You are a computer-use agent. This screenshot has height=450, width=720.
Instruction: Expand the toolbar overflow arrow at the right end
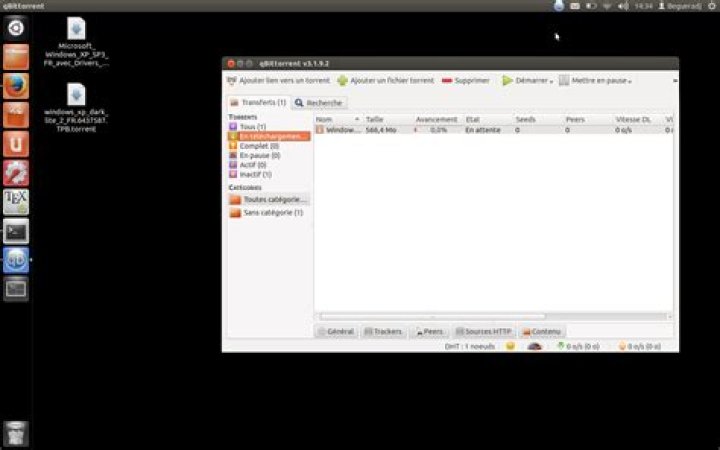click(675, 81)
